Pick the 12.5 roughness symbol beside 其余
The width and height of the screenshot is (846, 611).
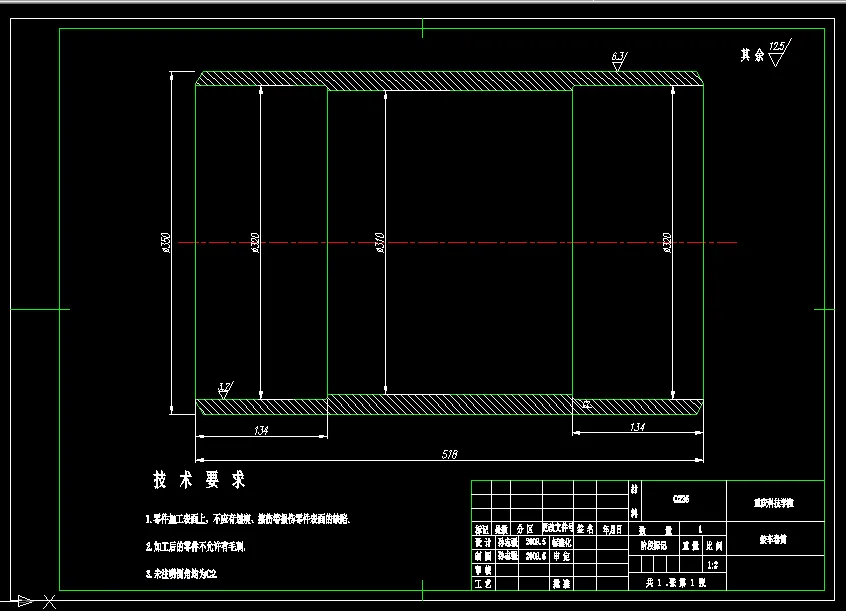click(x=779, y=52)
